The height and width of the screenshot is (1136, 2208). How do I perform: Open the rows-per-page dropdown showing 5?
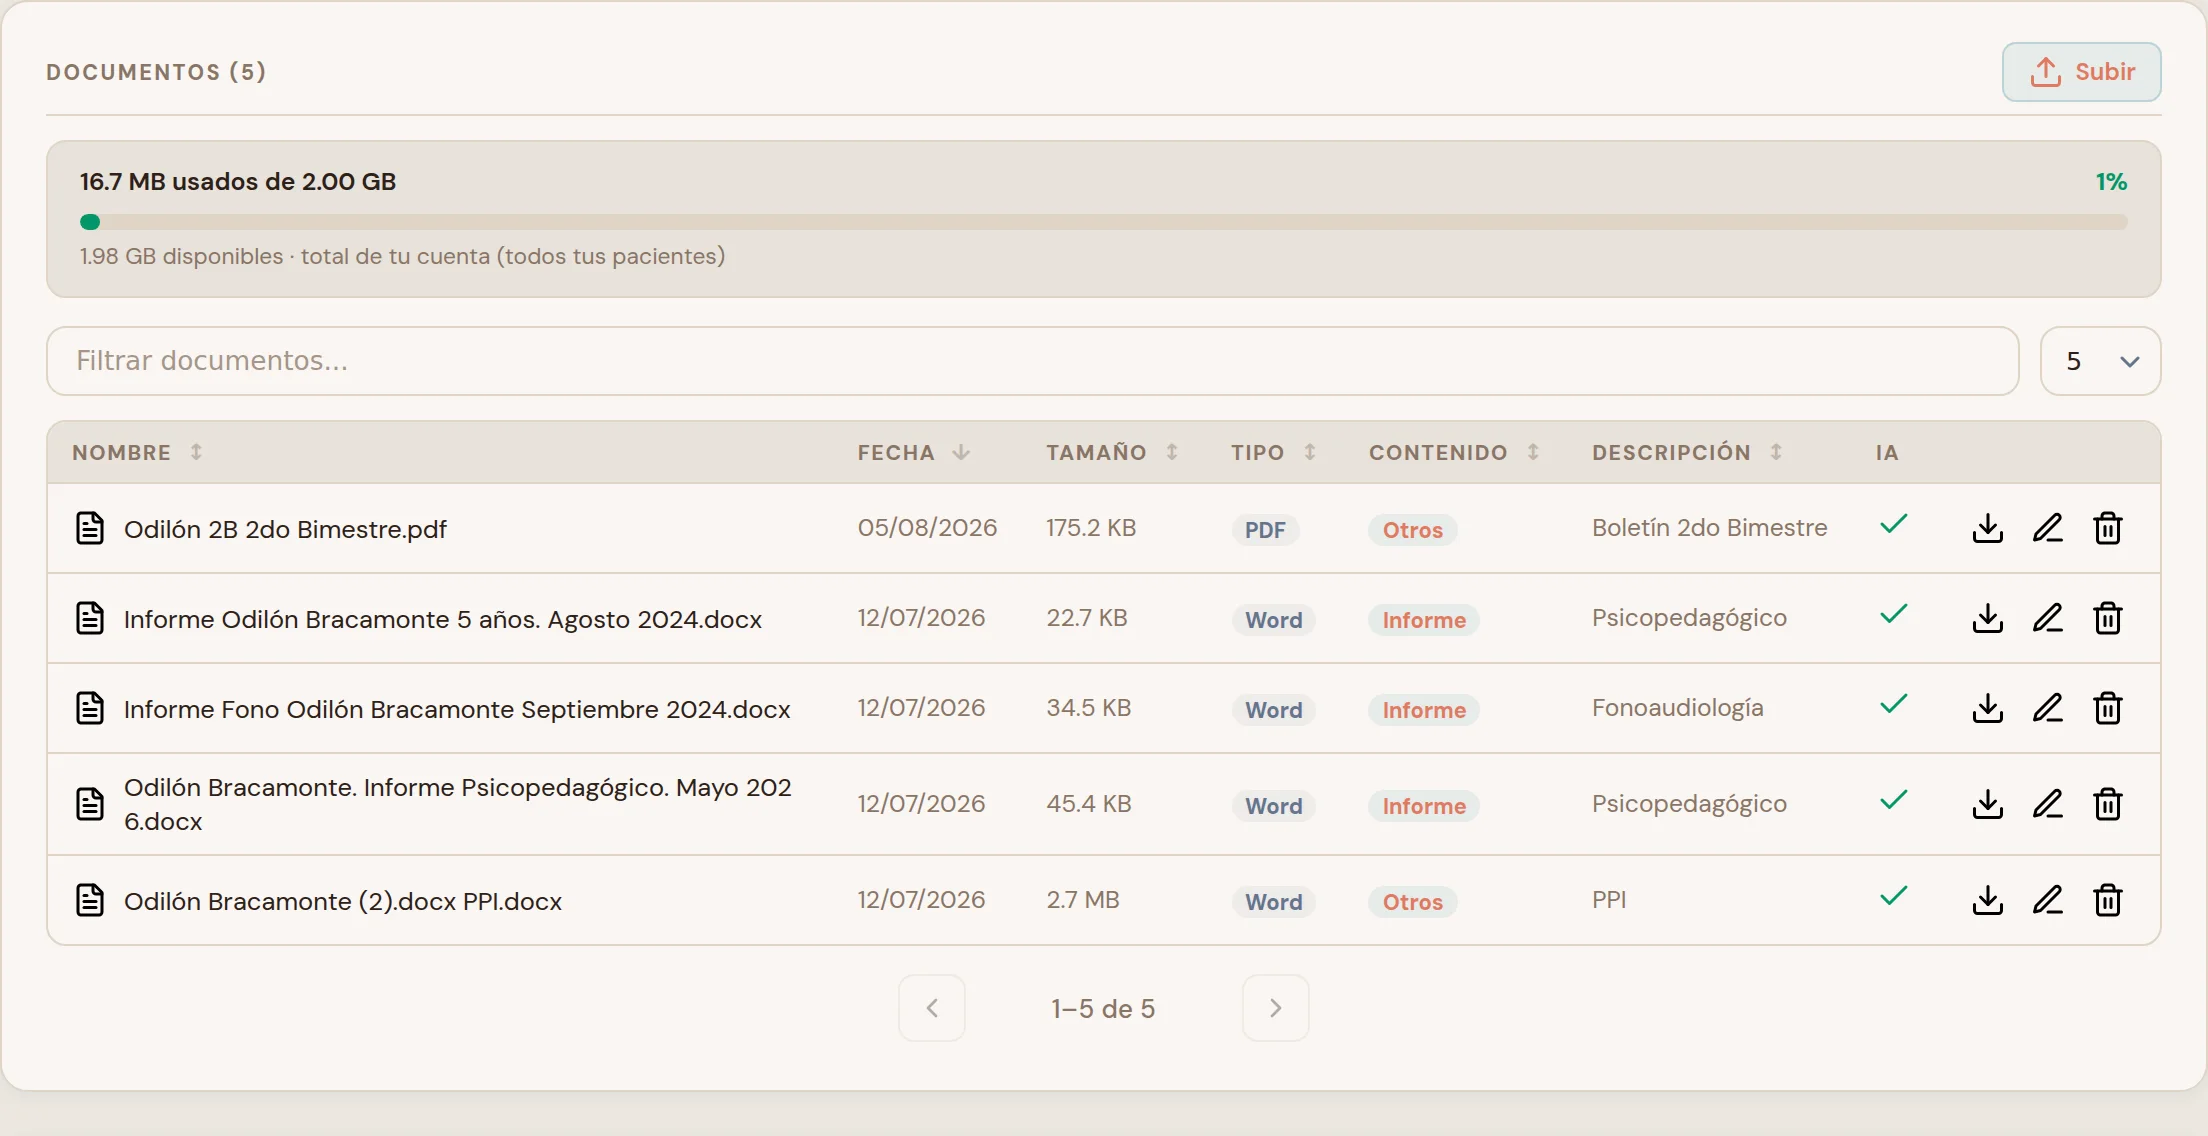click(2100, 361)
